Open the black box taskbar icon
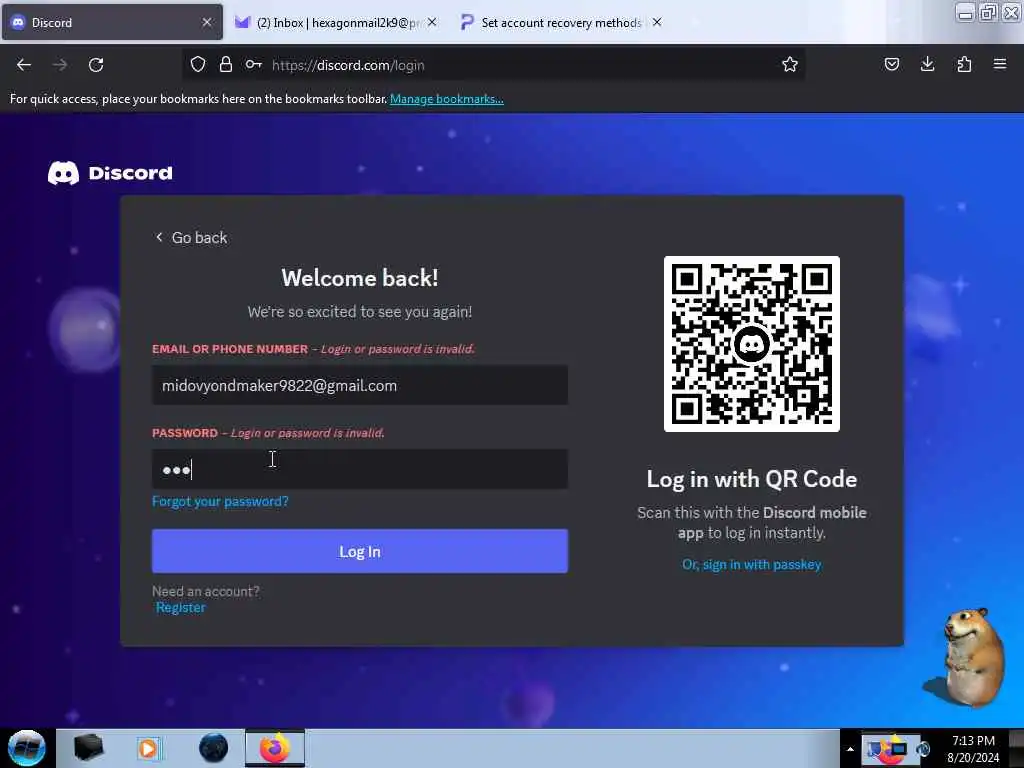 click(88, 748)
